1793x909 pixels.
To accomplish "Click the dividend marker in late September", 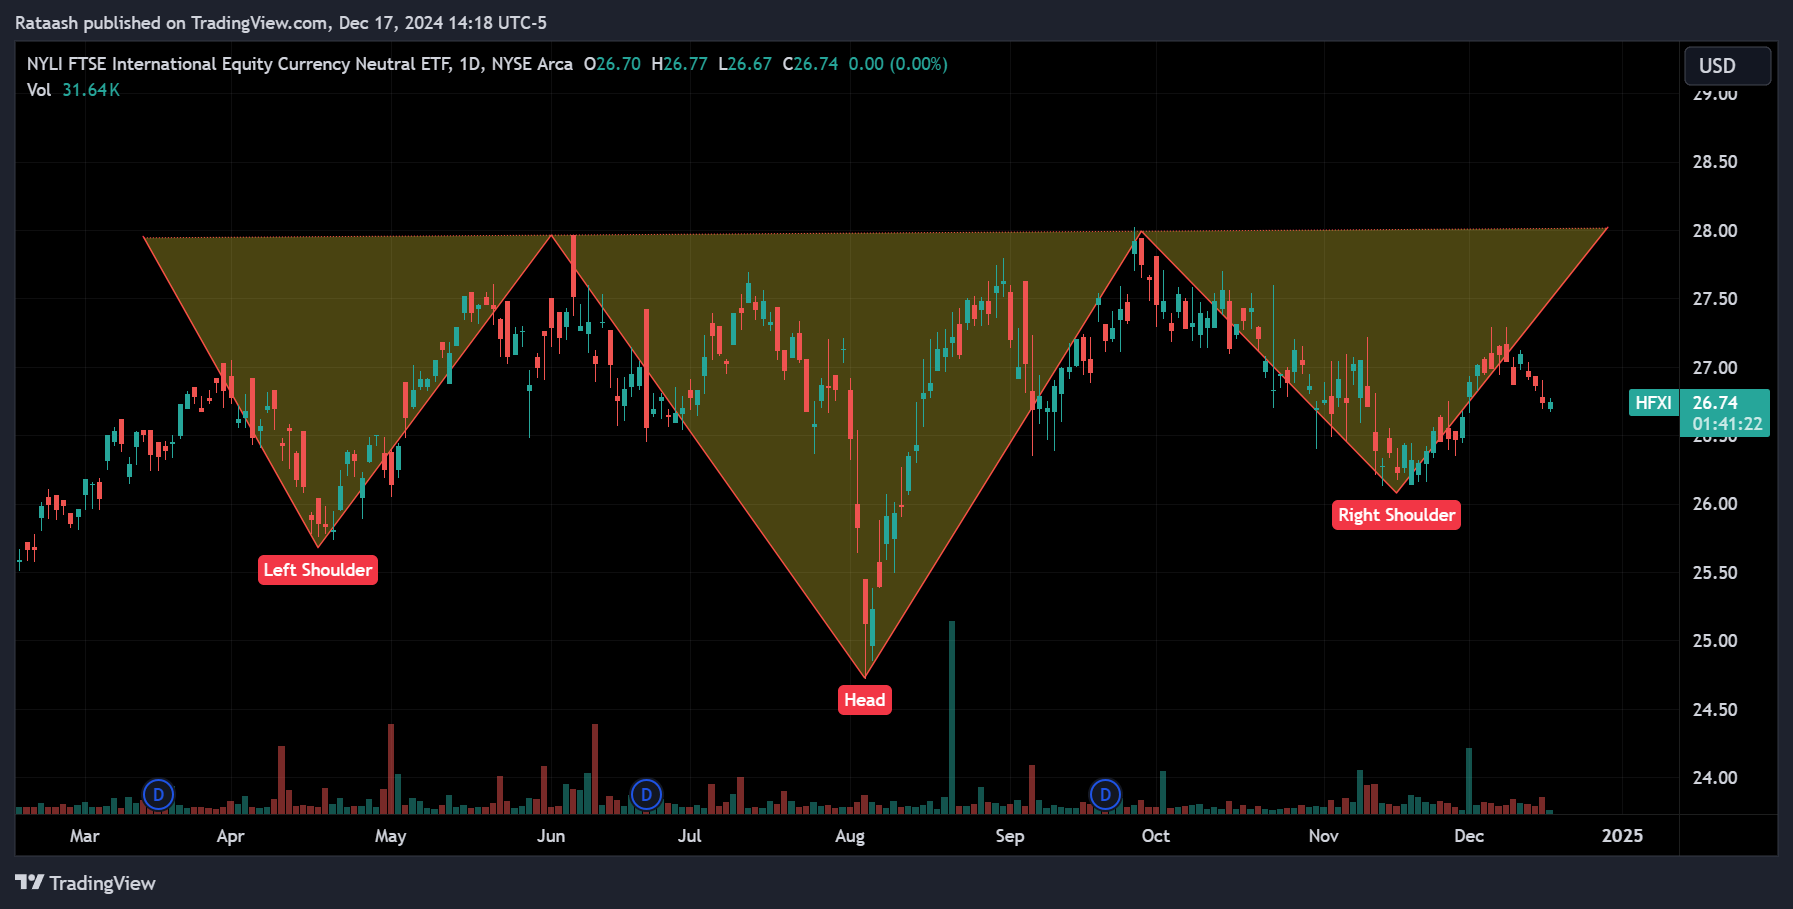I will (x=1105, y=795).
